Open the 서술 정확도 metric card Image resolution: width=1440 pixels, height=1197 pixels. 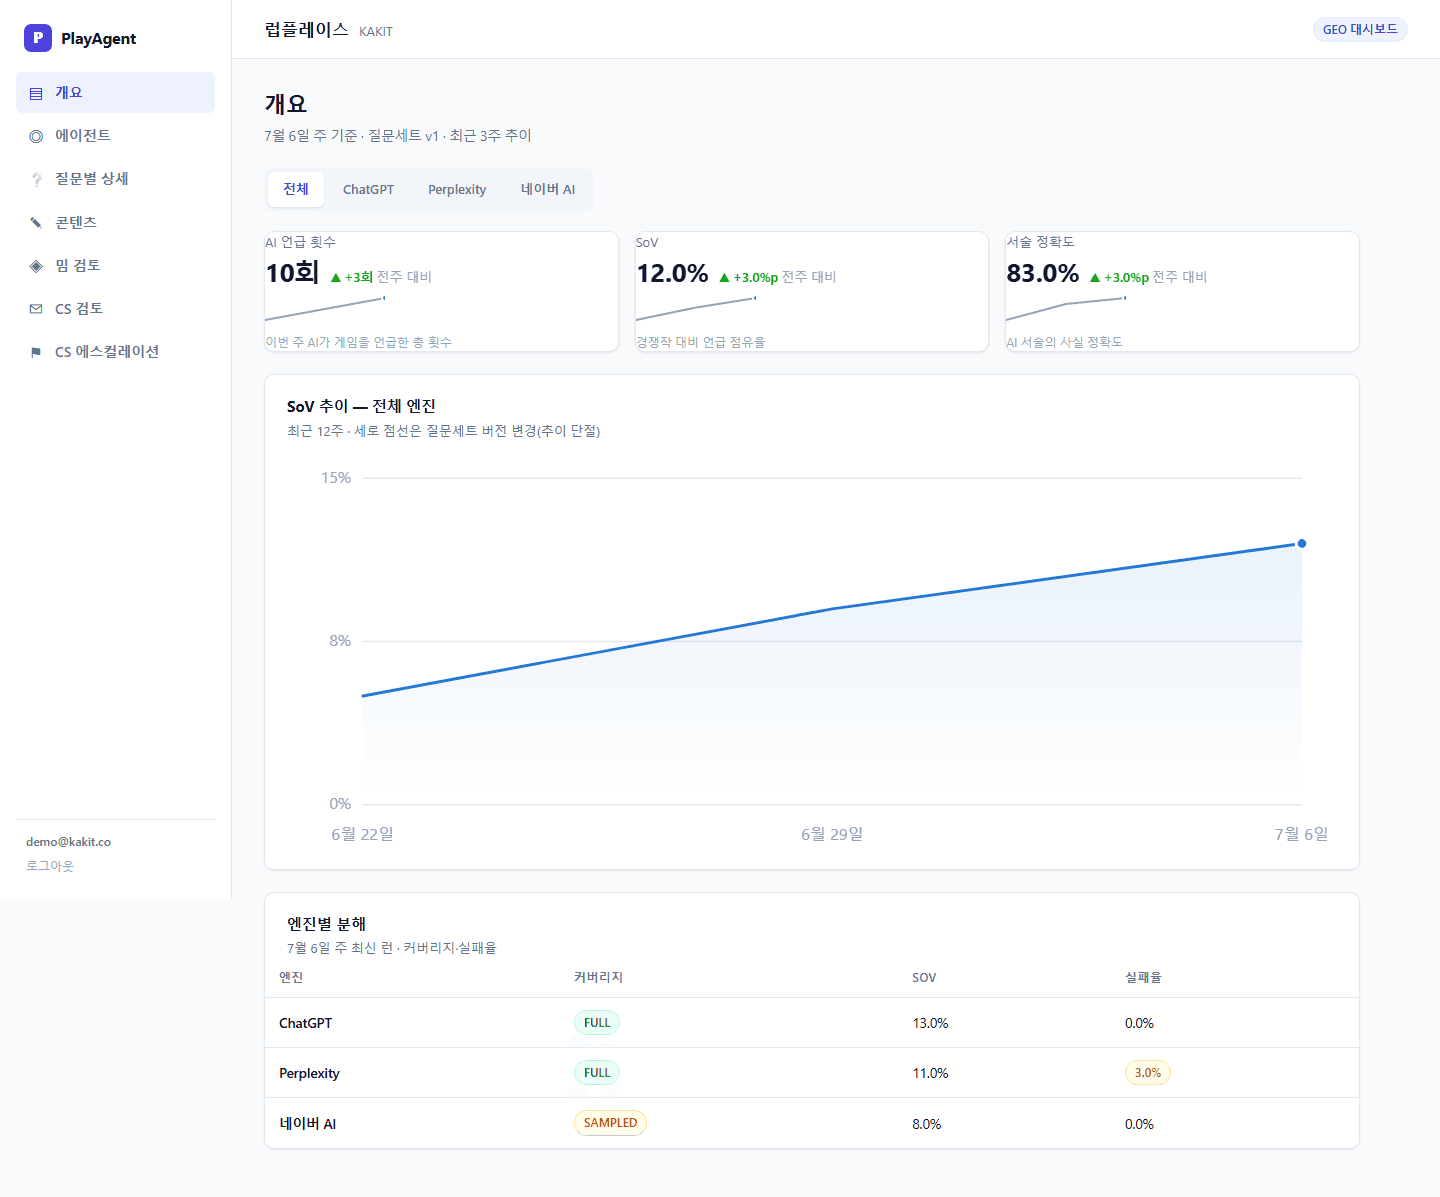click(1182, 291)
